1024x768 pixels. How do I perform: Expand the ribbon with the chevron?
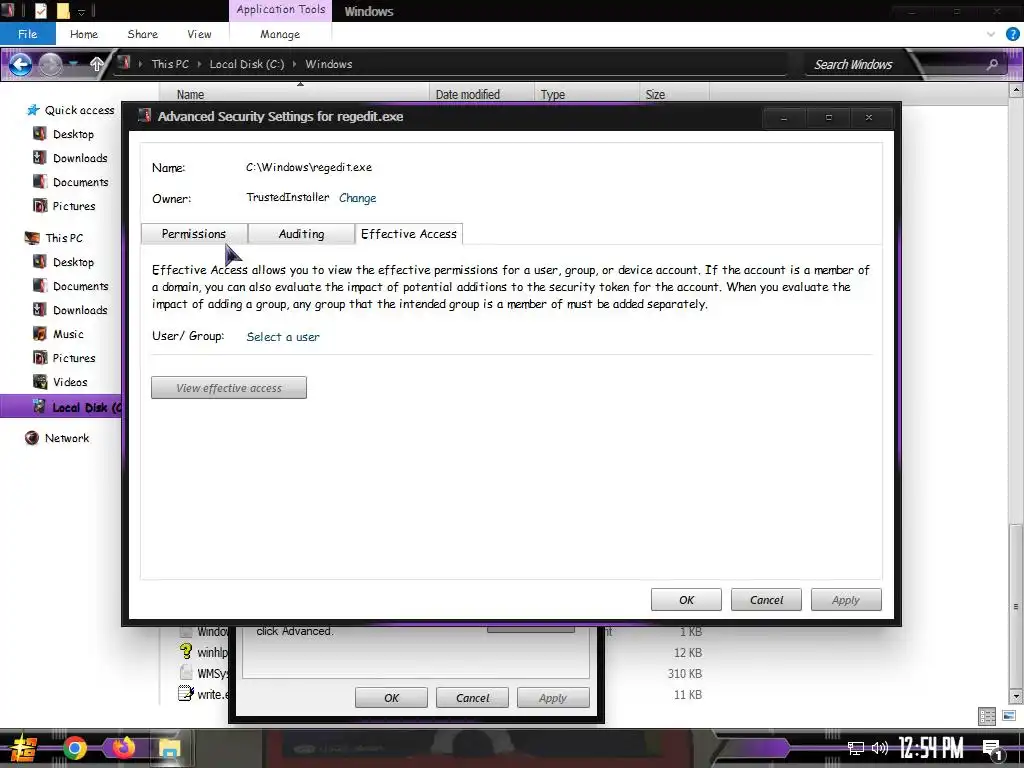point(991,34)
